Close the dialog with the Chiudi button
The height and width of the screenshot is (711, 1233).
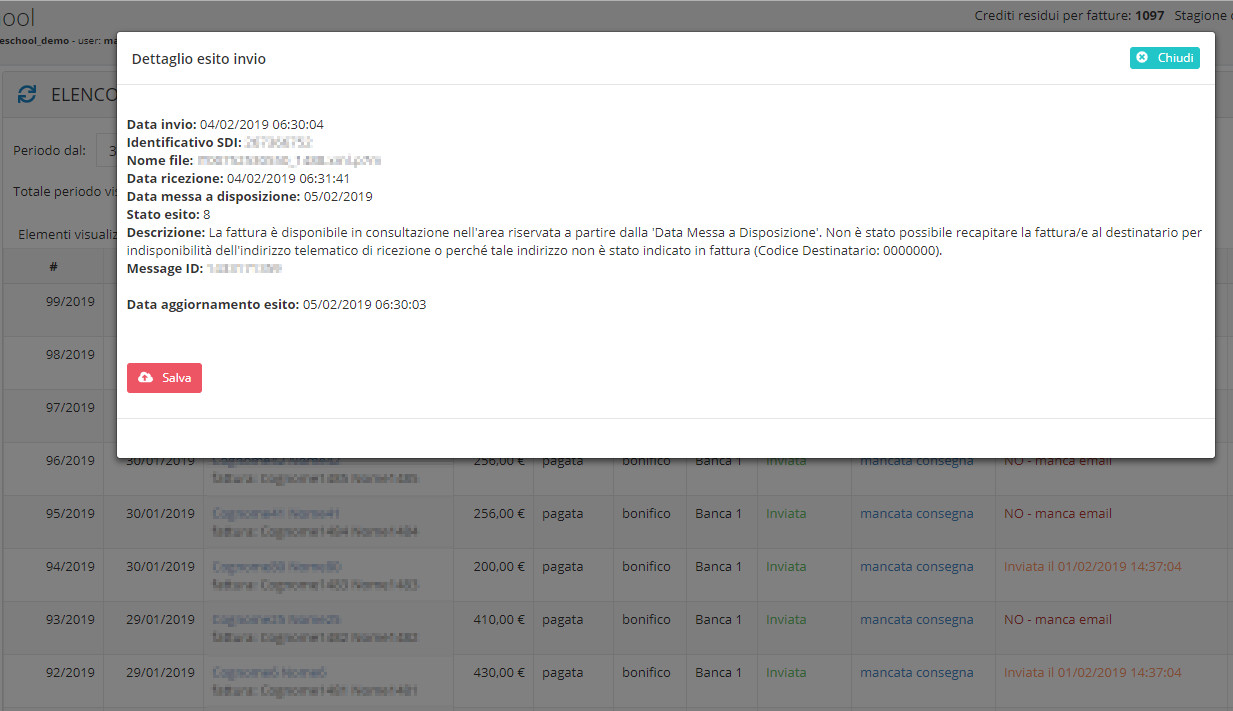point(1164,58)
